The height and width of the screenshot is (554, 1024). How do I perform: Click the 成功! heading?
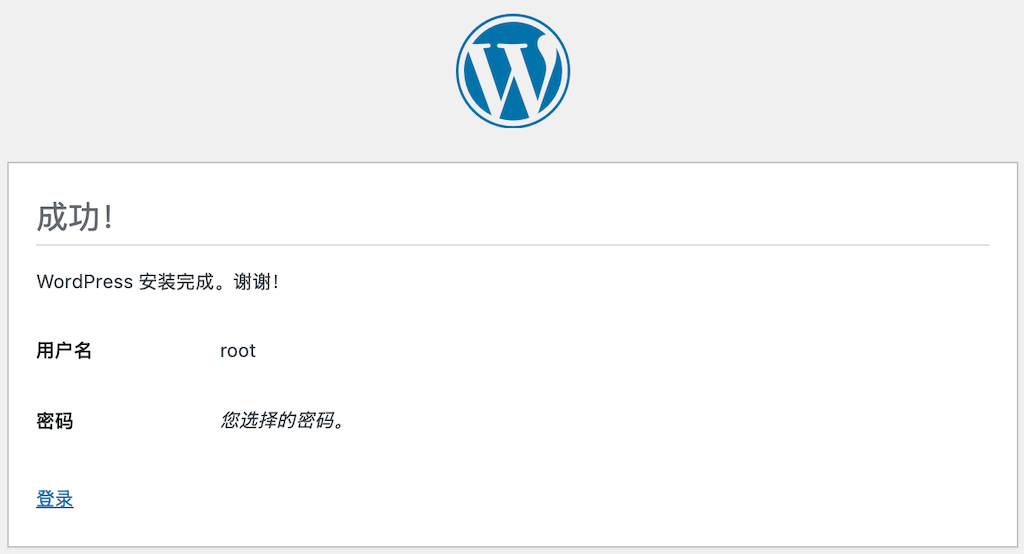click(74, 217)
